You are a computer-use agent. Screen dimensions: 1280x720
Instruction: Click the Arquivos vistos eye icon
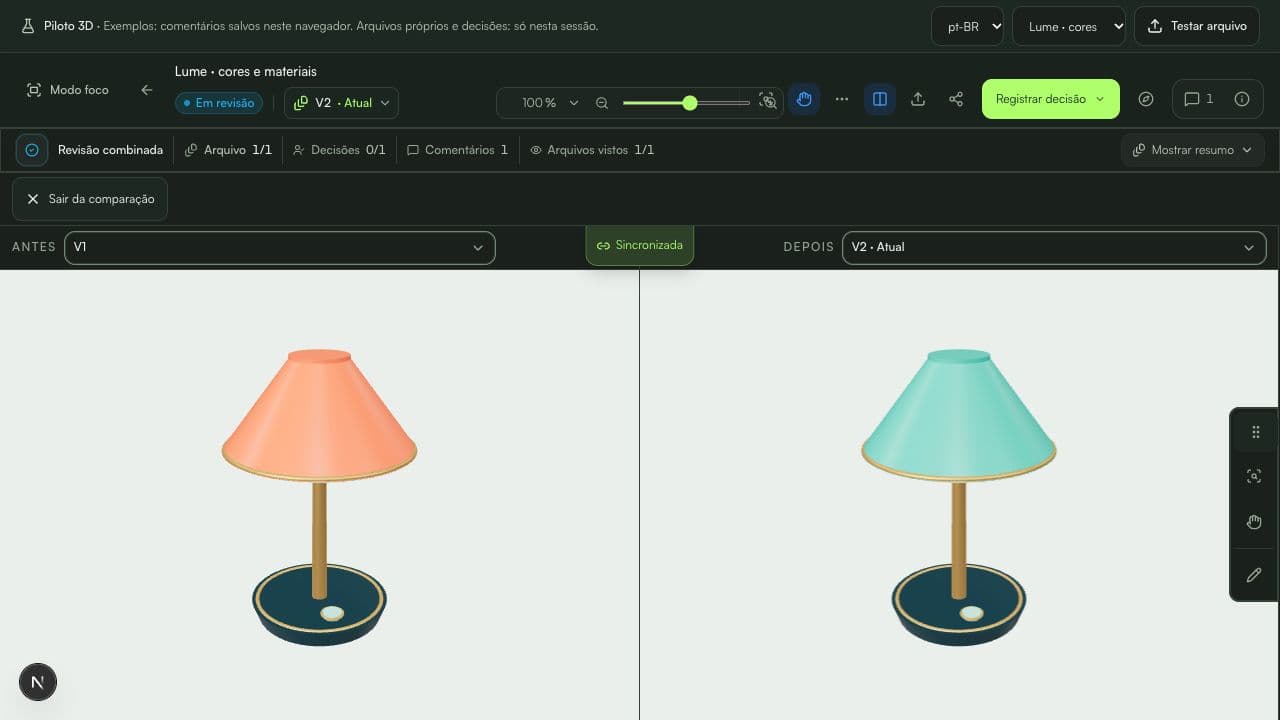click(536, 150)
